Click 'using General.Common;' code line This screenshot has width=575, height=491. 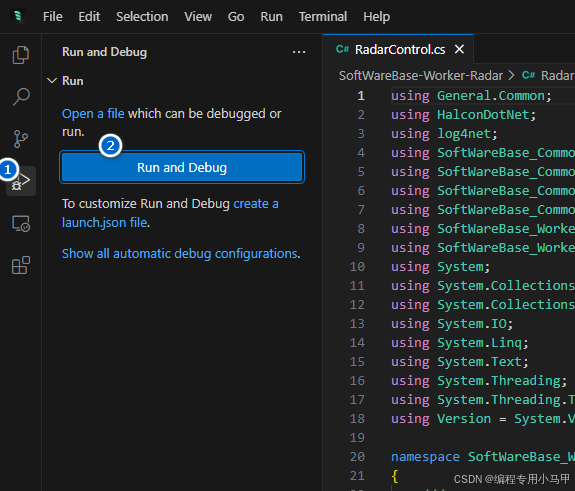coord(471,96)
